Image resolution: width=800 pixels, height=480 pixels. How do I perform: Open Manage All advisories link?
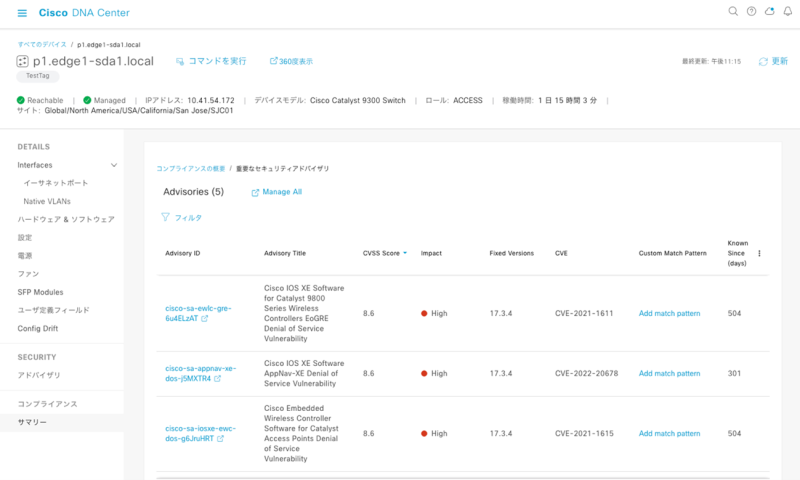[282, 192]
